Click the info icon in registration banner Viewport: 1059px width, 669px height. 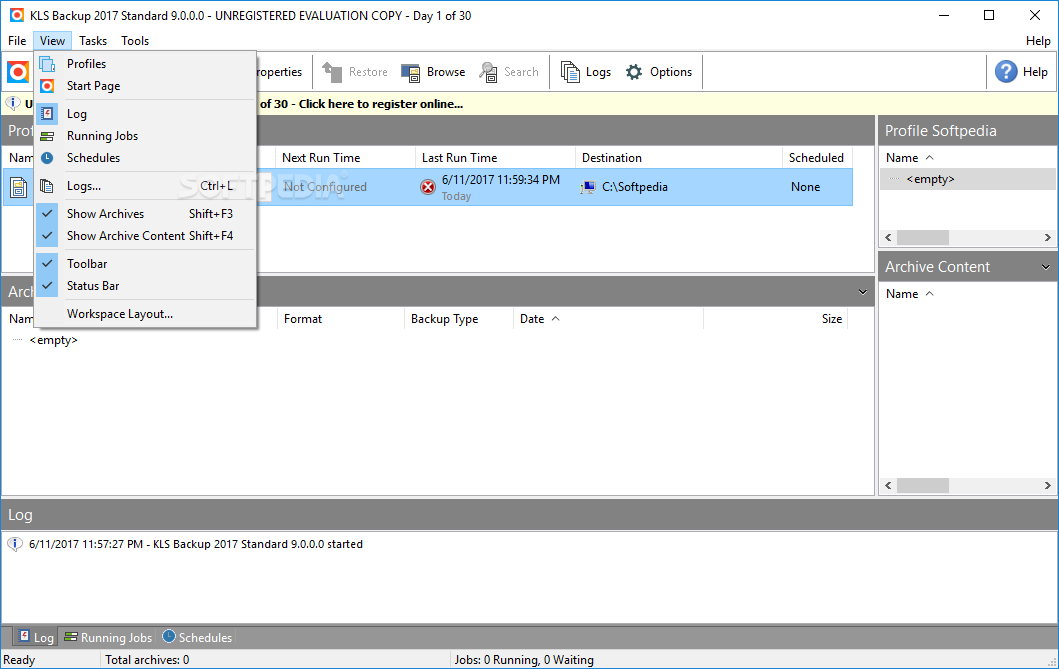coord(13,104)
